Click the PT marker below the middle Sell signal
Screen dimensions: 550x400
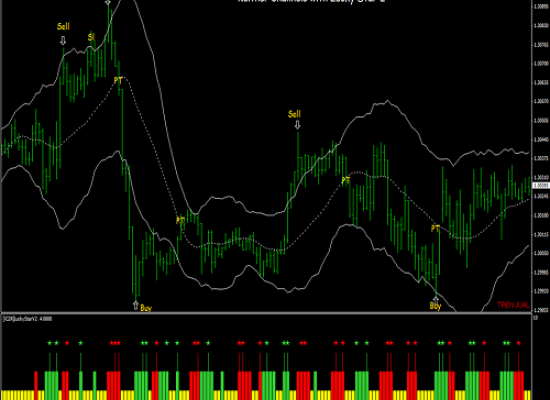(x=346, y=181)
